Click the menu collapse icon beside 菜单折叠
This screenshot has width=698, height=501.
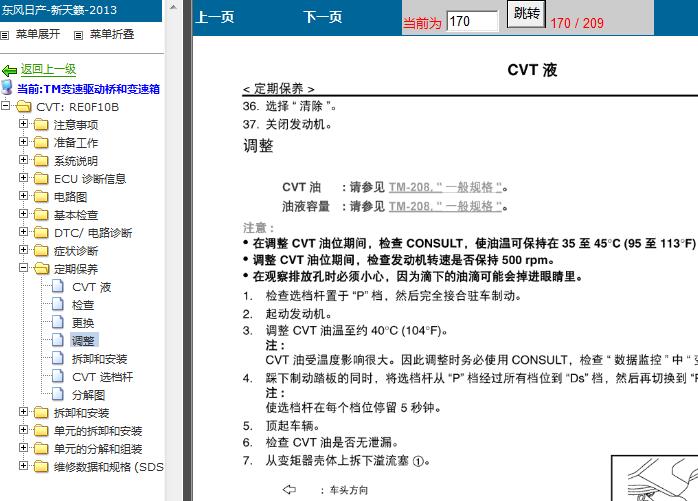78,35
